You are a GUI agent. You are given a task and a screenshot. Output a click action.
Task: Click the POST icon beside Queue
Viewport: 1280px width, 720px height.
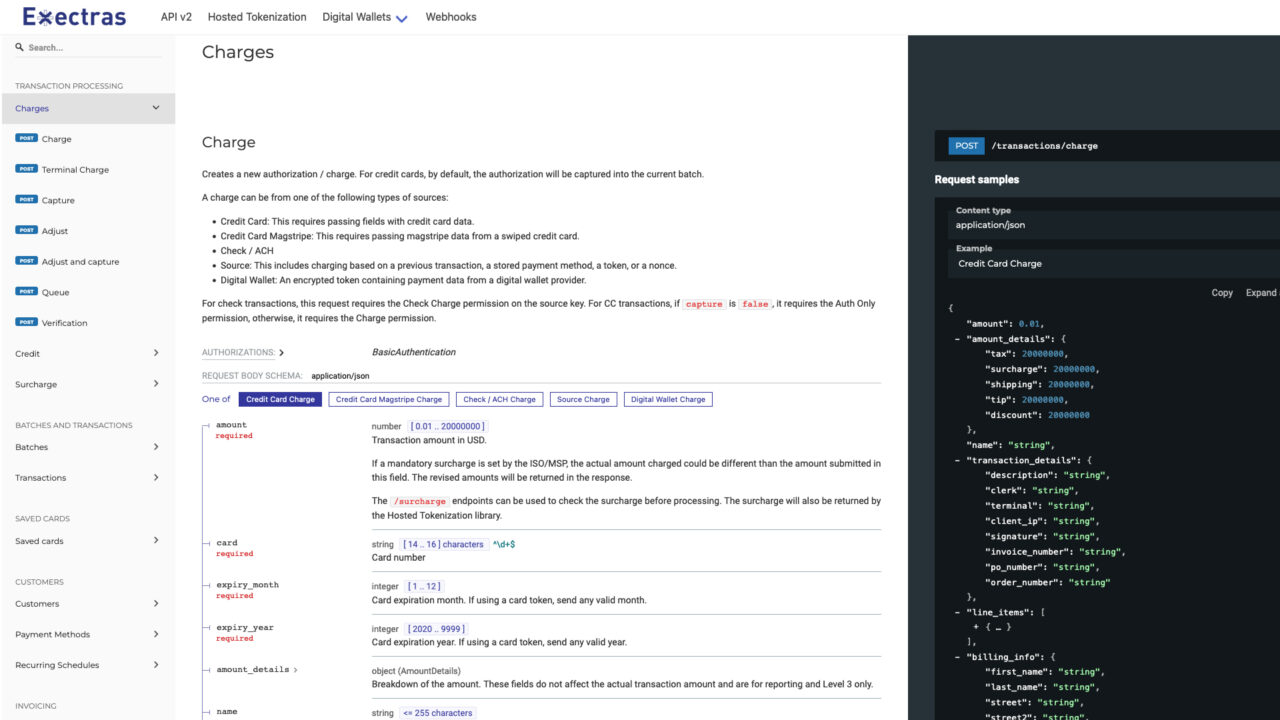pos(25,291)
